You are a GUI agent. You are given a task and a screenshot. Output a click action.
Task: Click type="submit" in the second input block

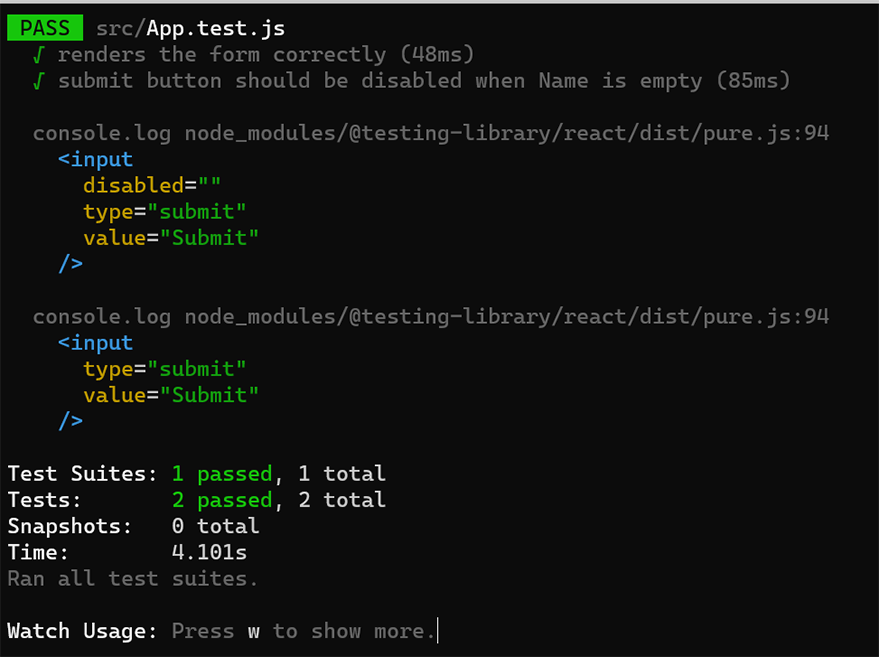165,369
